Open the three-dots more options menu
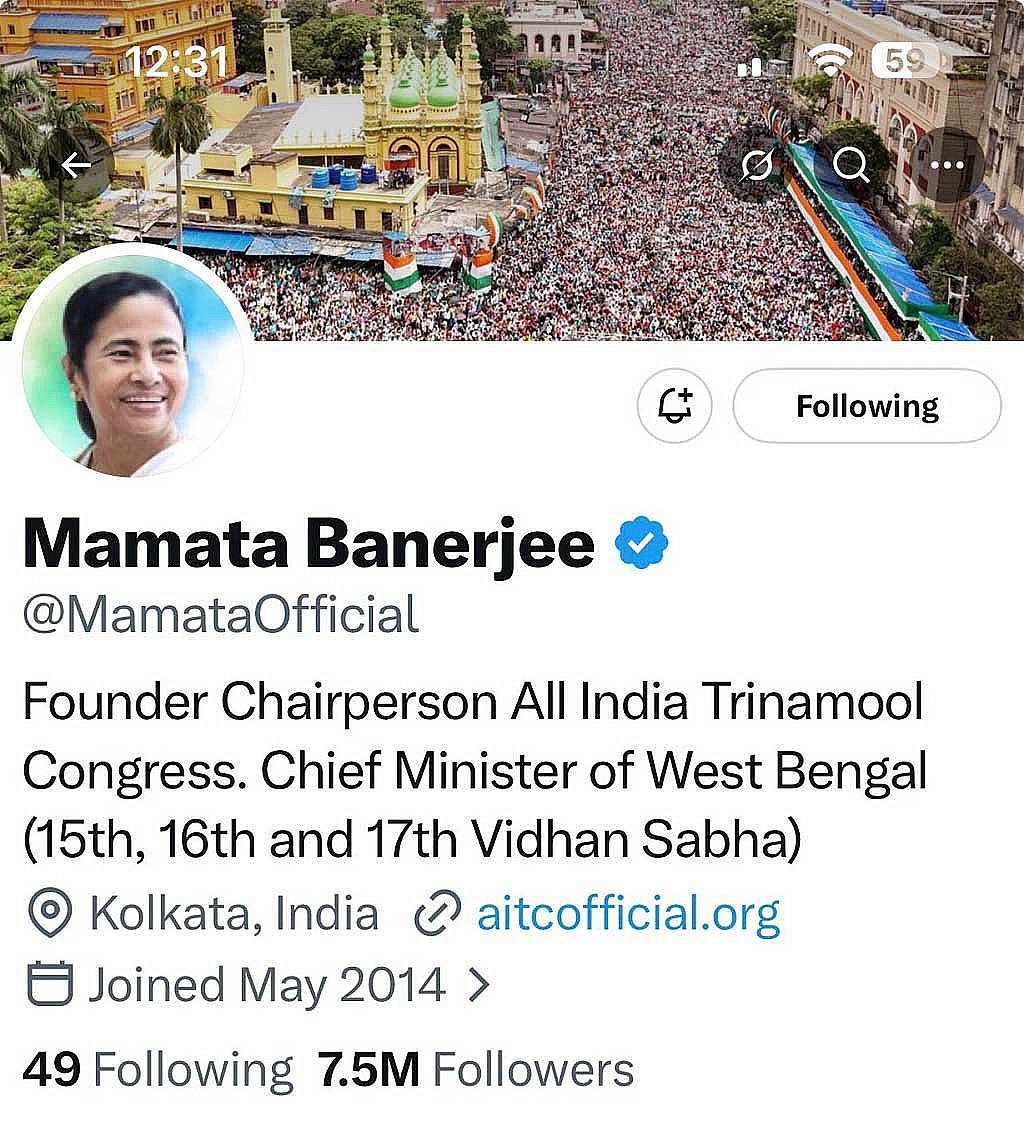Image resolution: width=1024 pixels, height=1136 pixels. coord(946,165)
